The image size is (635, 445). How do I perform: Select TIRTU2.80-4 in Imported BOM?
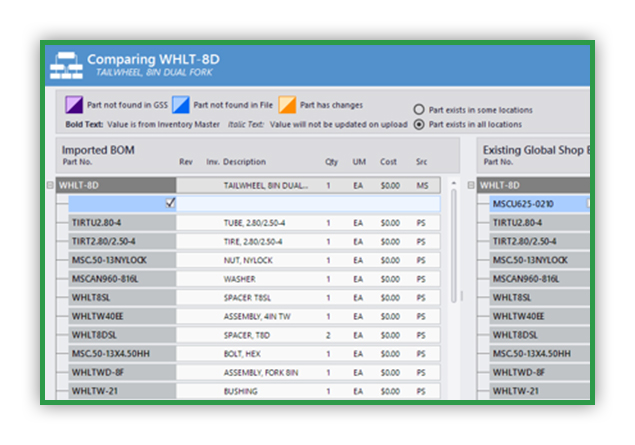[122, 223]
